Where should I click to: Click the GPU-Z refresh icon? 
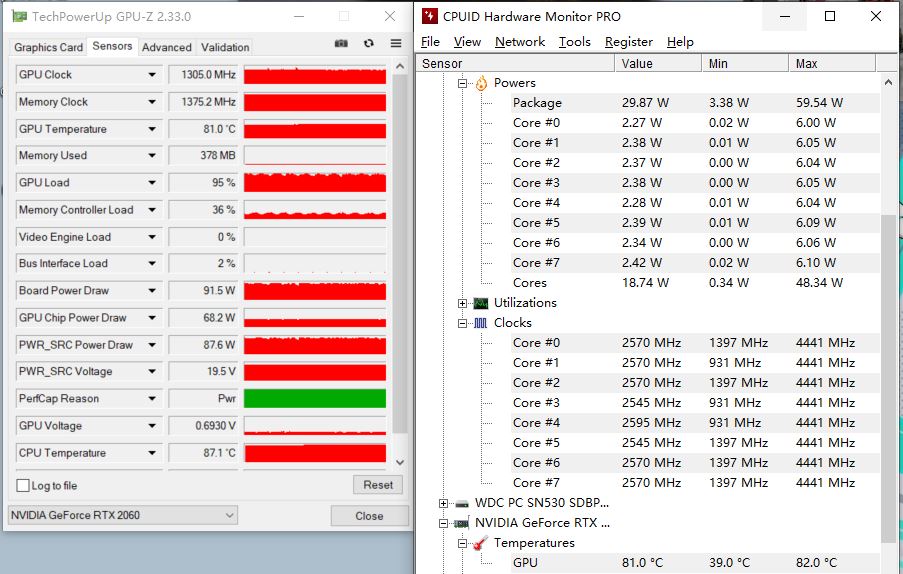[x=369, y=43]
